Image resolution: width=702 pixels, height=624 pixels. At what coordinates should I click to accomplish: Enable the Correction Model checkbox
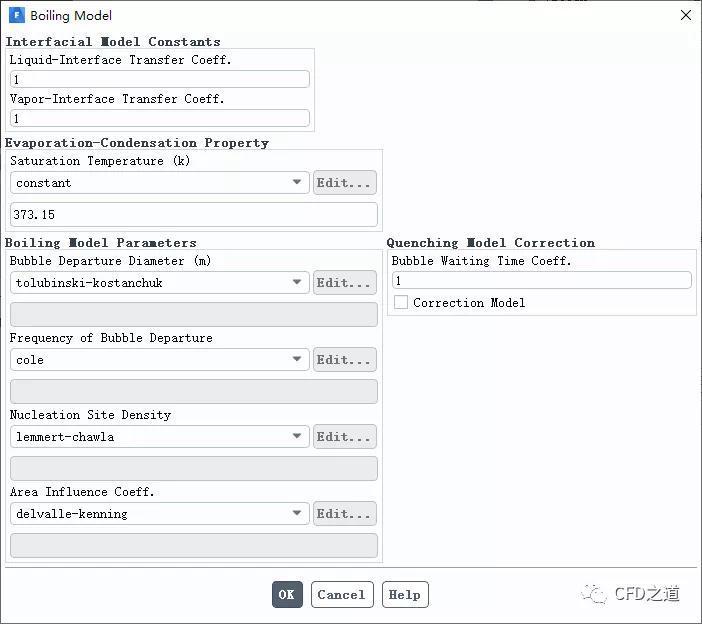pos(401,302)
